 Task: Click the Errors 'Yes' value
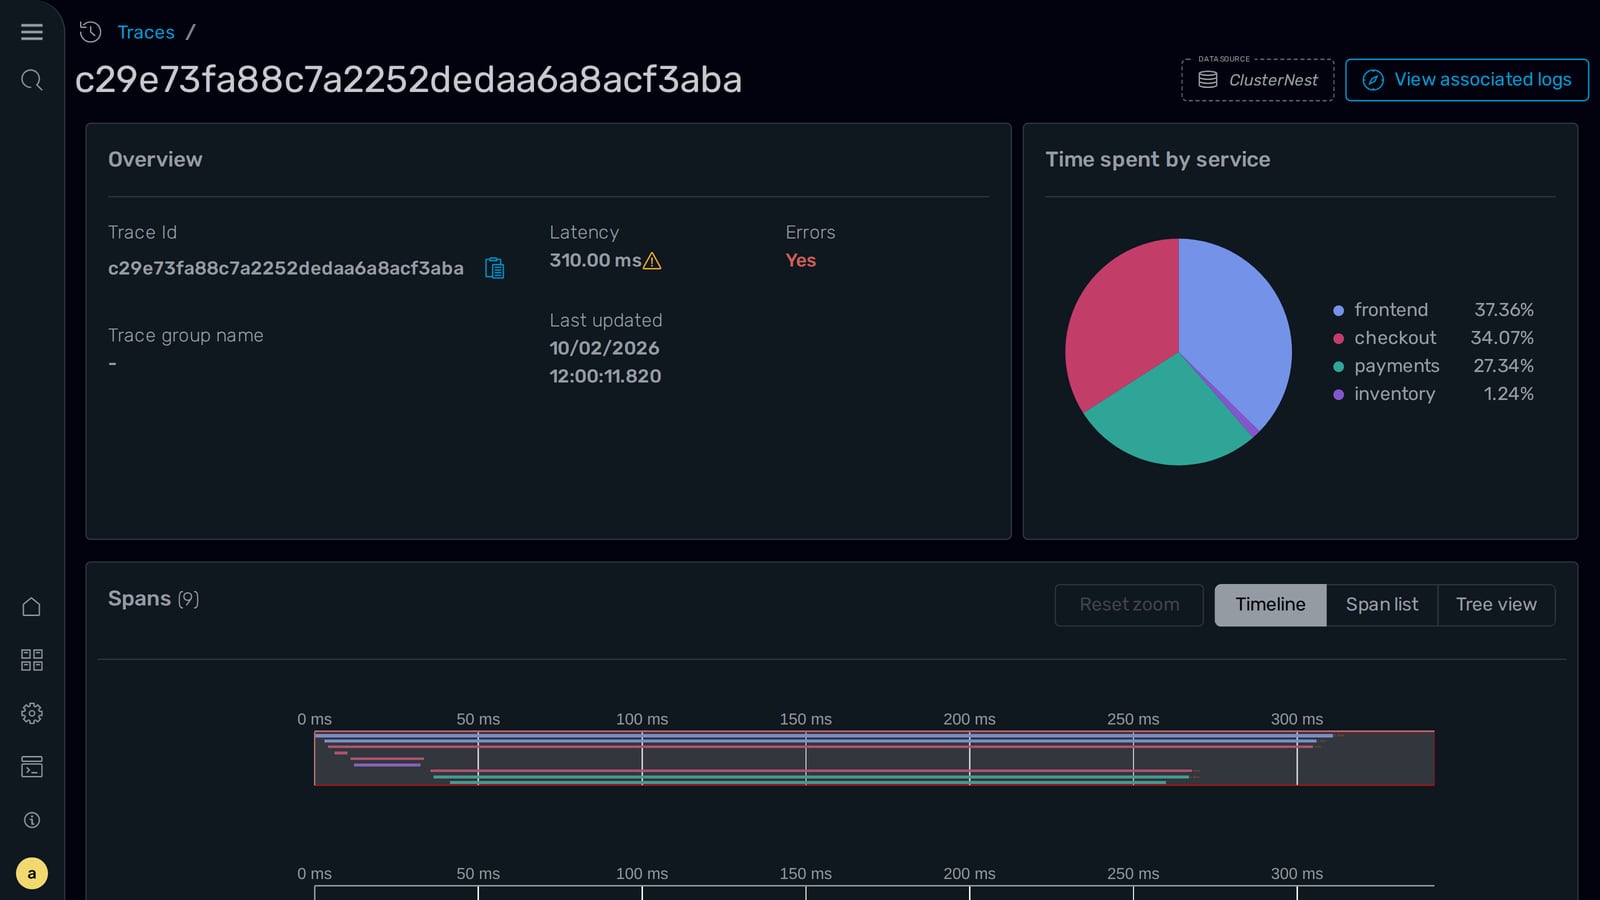[x=801, y=260]
